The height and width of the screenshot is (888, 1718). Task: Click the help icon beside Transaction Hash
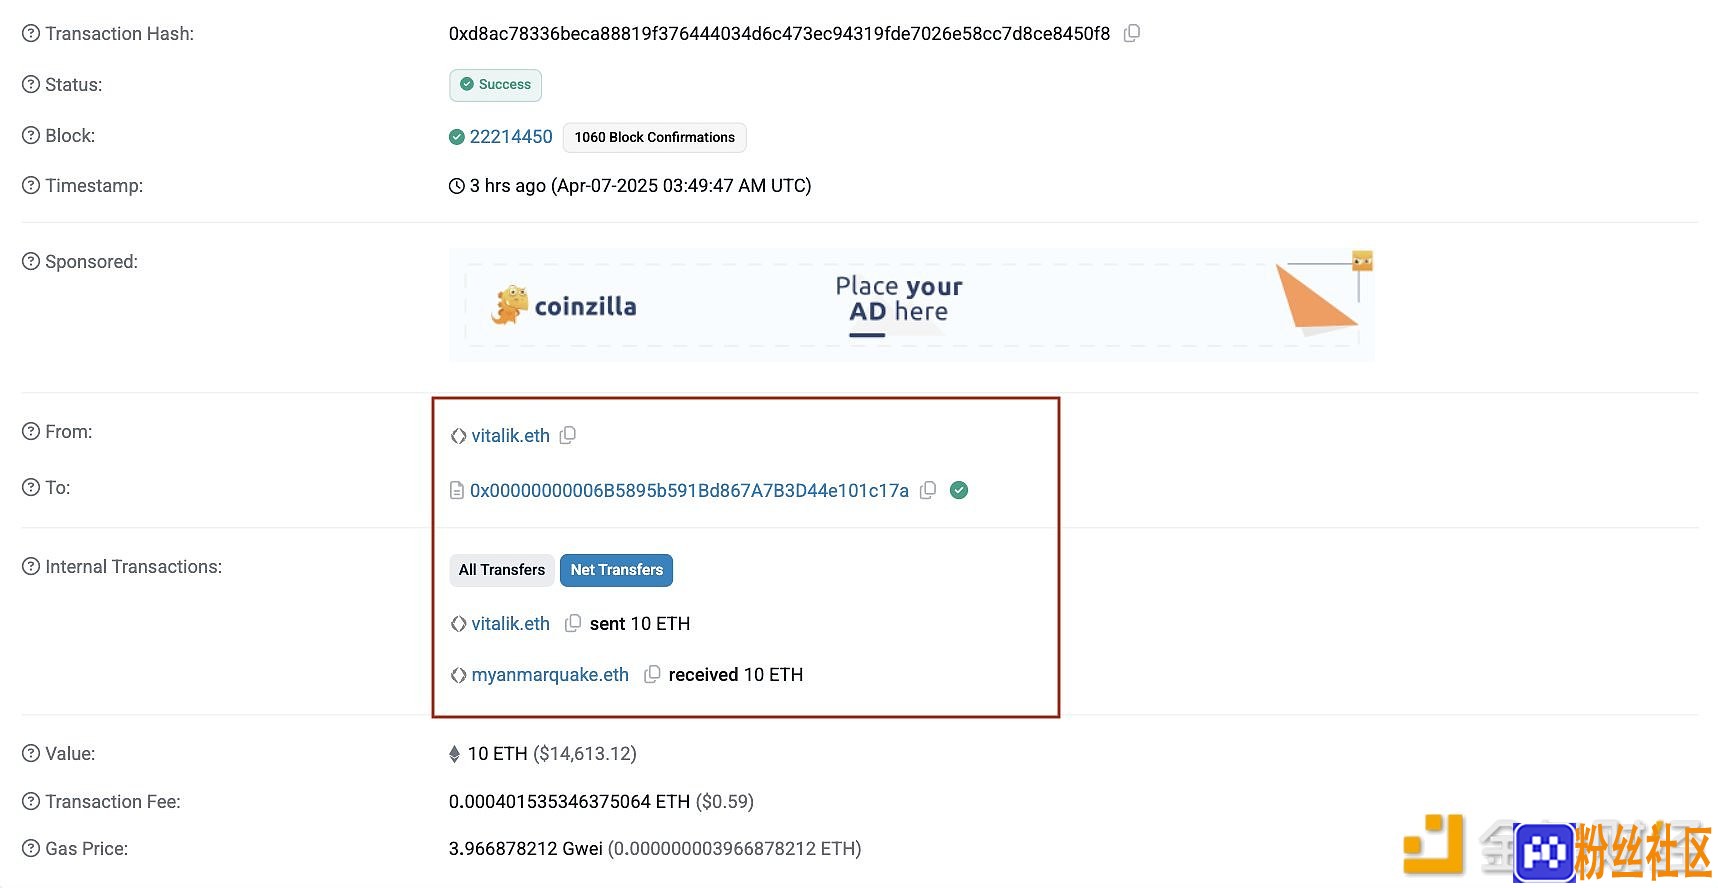31,33
